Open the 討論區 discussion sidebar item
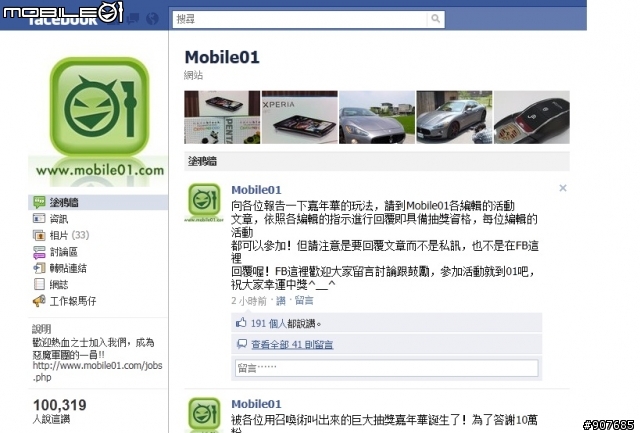The width and height of the screenshot is (640, 433). pyautogui.click(x=55, y=252)
